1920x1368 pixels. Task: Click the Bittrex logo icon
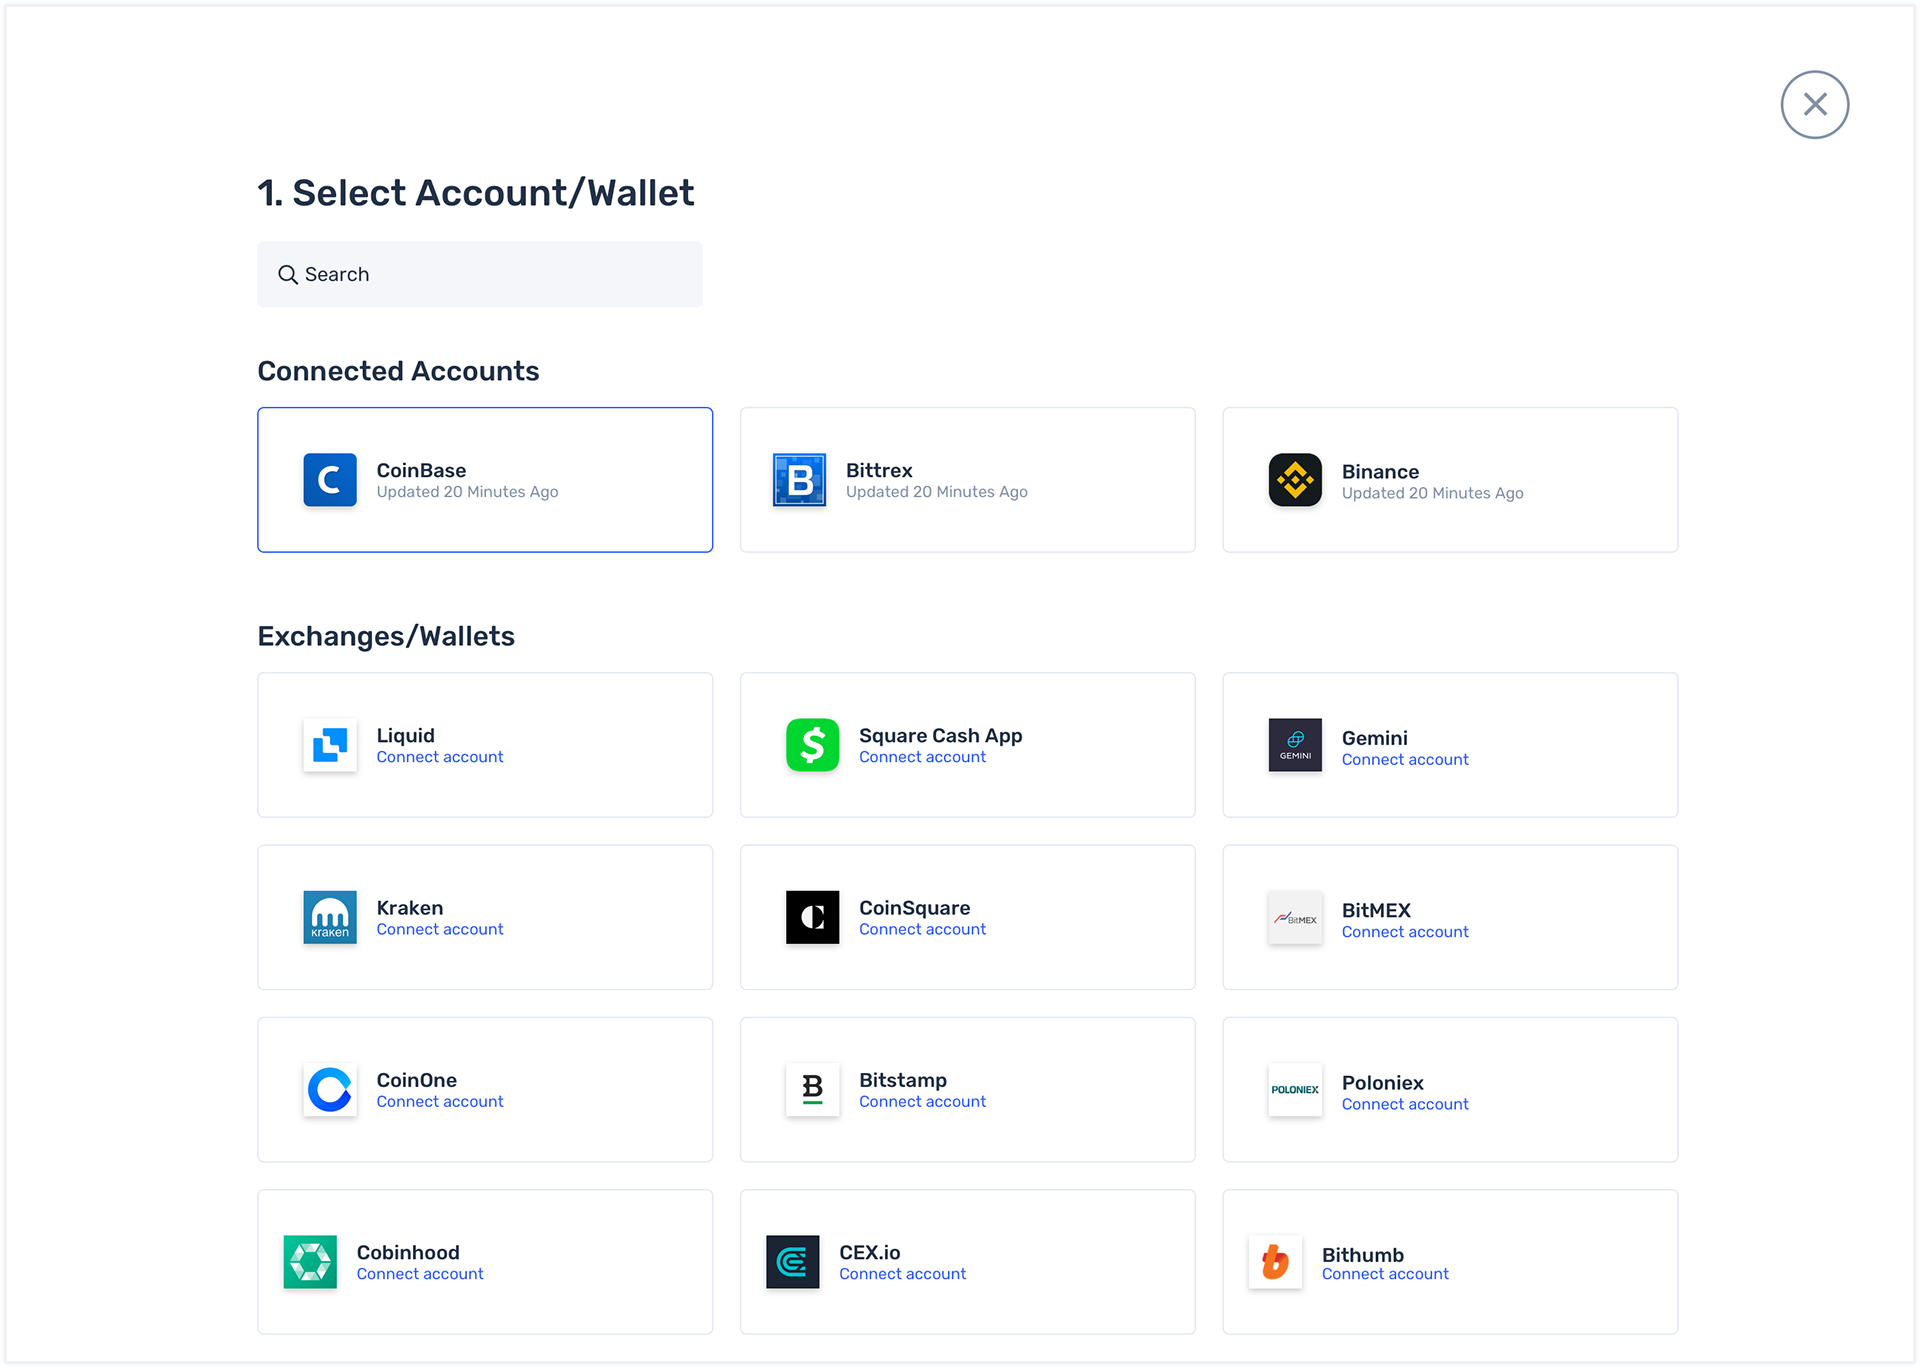click(x=799, y=480)
